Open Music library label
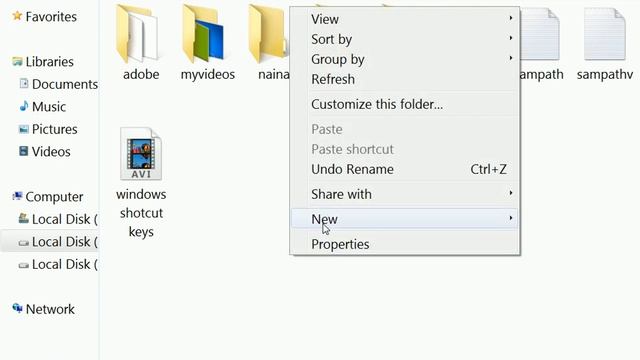The width and height of the screenshot is (640, 360). [49, 107]
